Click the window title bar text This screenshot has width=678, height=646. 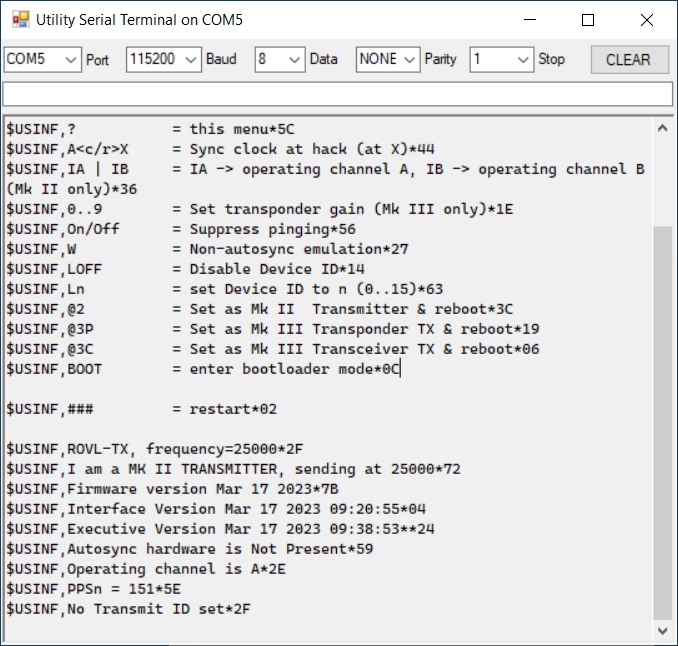[x=140, y=20]
